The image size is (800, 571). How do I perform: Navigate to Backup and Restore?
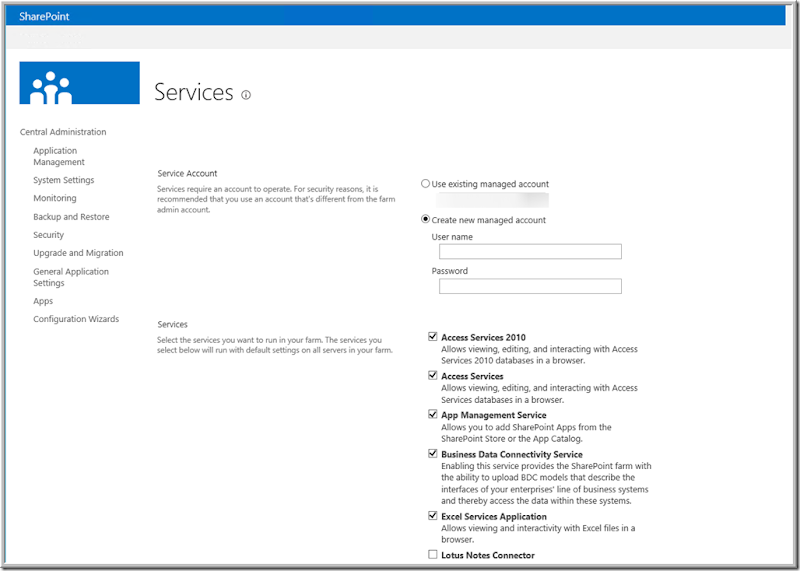tap(71, 217)
